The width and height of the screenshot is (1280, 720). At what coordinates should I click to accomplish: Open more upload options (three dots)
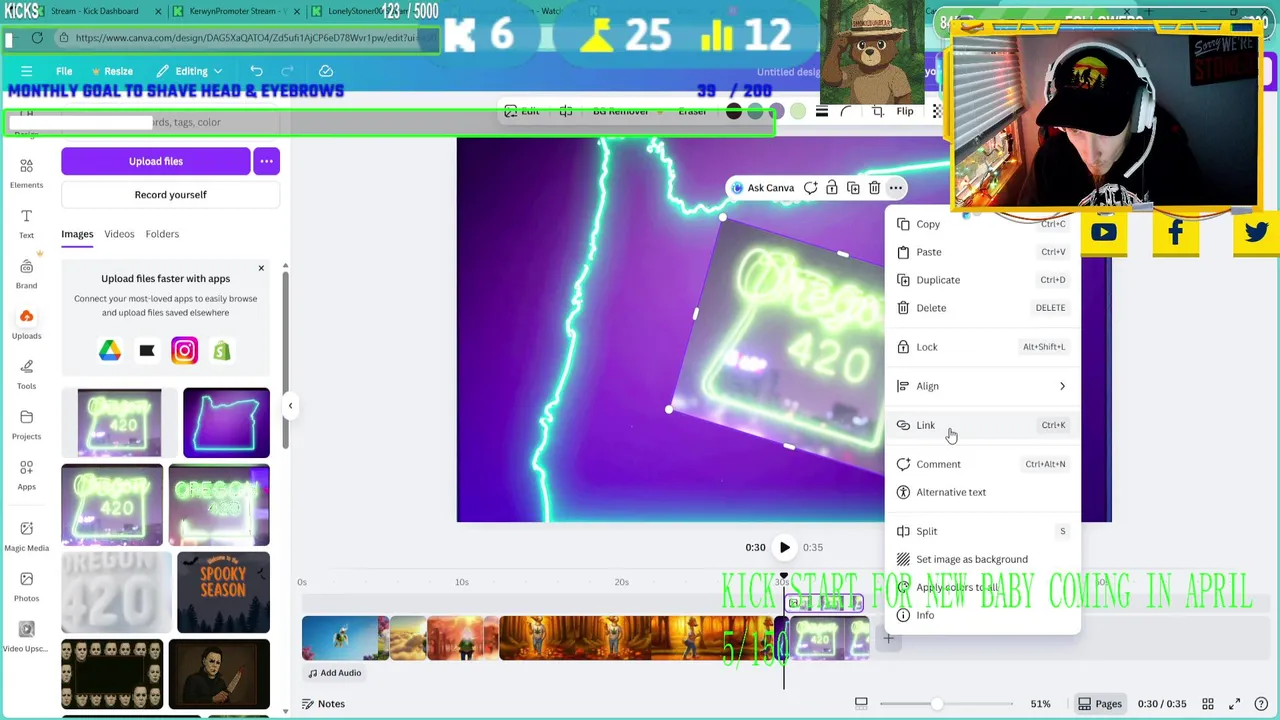pos(266,161)
